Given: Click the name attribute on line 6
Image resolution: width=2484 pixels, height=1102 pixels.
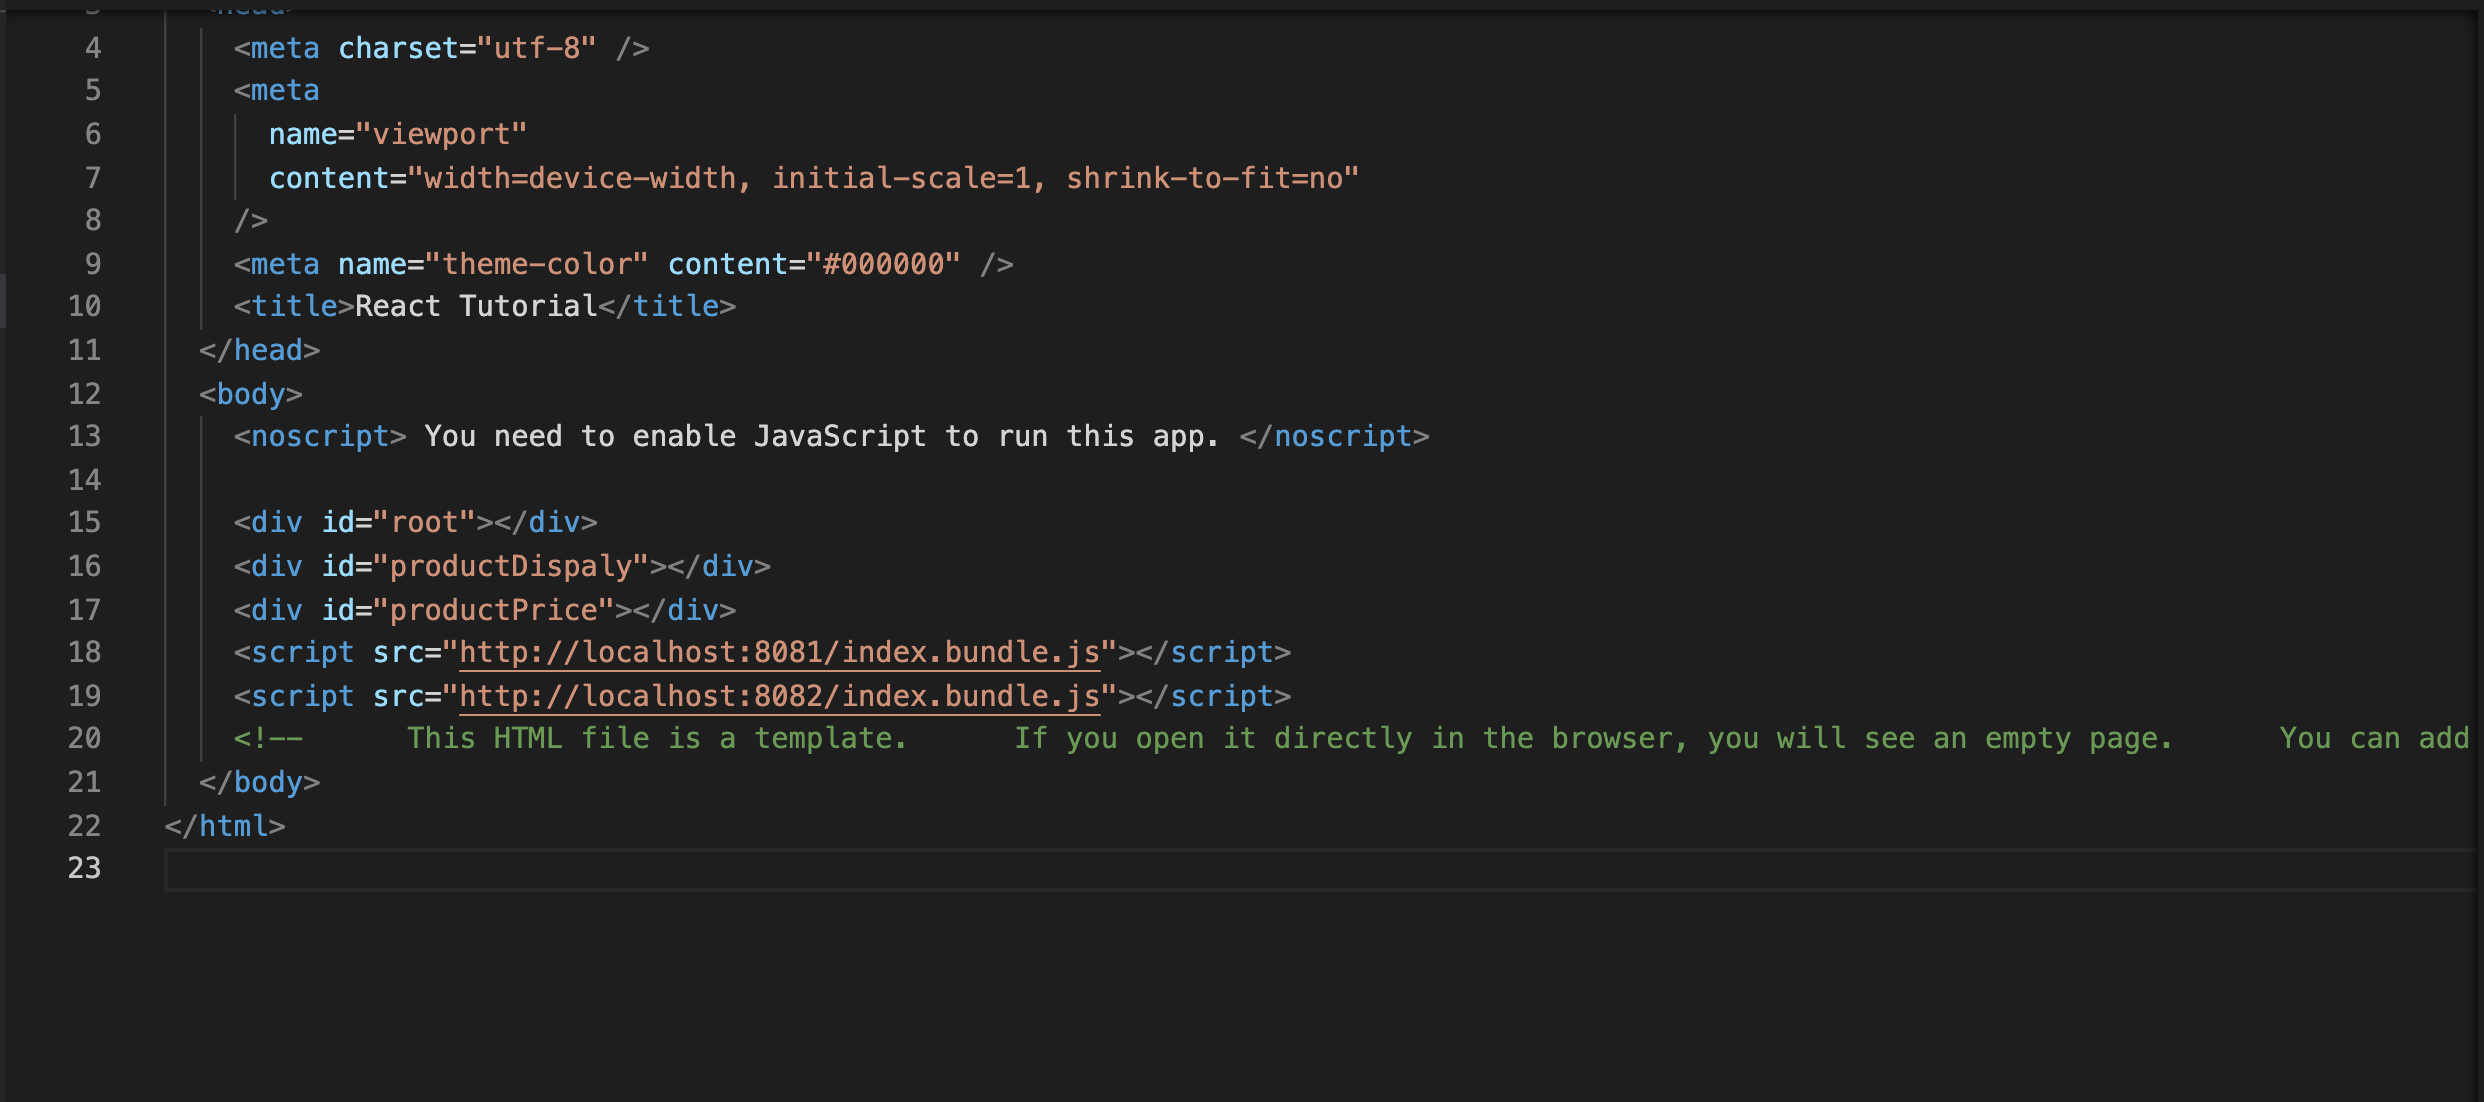Looking at the screenshot, I should coord(303,134).
